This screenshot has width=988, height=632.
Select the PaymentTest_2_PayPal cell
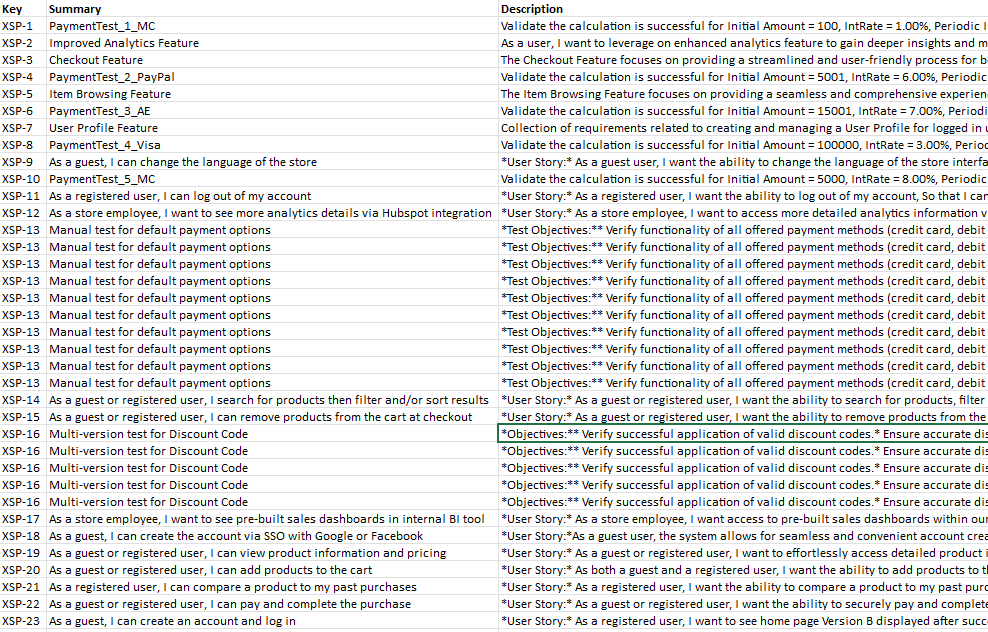pos(112,77)
